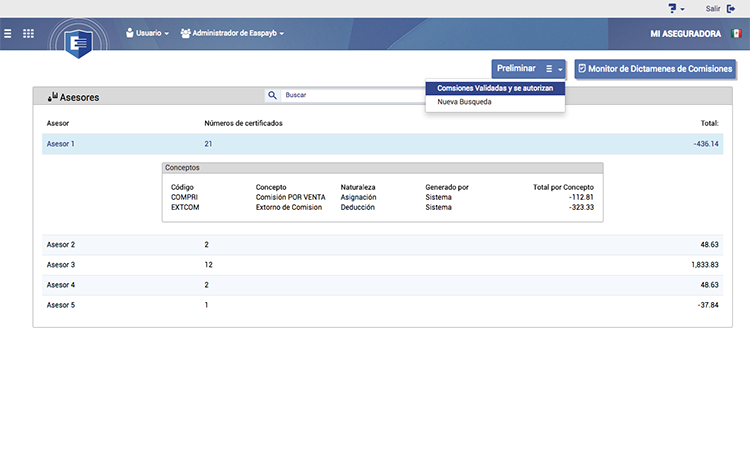Click the shield application logo
Image resolution: width=750 pixels, height=461 pixels.
[78, 44]
